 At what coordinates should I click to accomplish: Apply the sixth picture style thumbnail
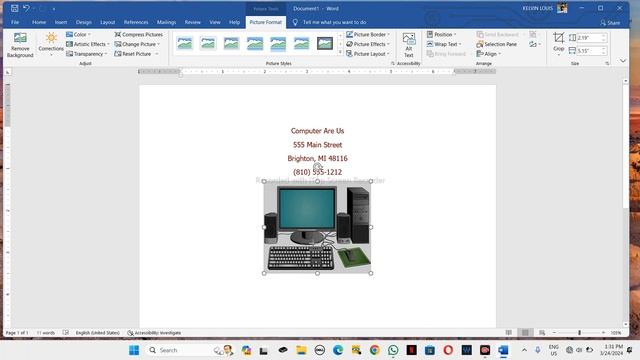click(x=302, y=43)
